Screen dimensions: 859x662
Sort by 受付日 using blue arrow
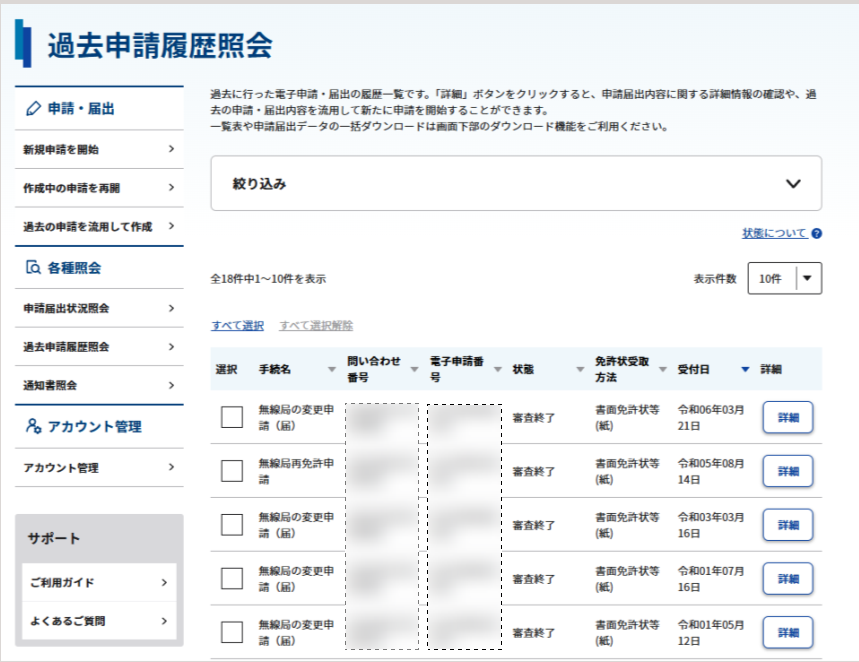[x=745, y=369]
